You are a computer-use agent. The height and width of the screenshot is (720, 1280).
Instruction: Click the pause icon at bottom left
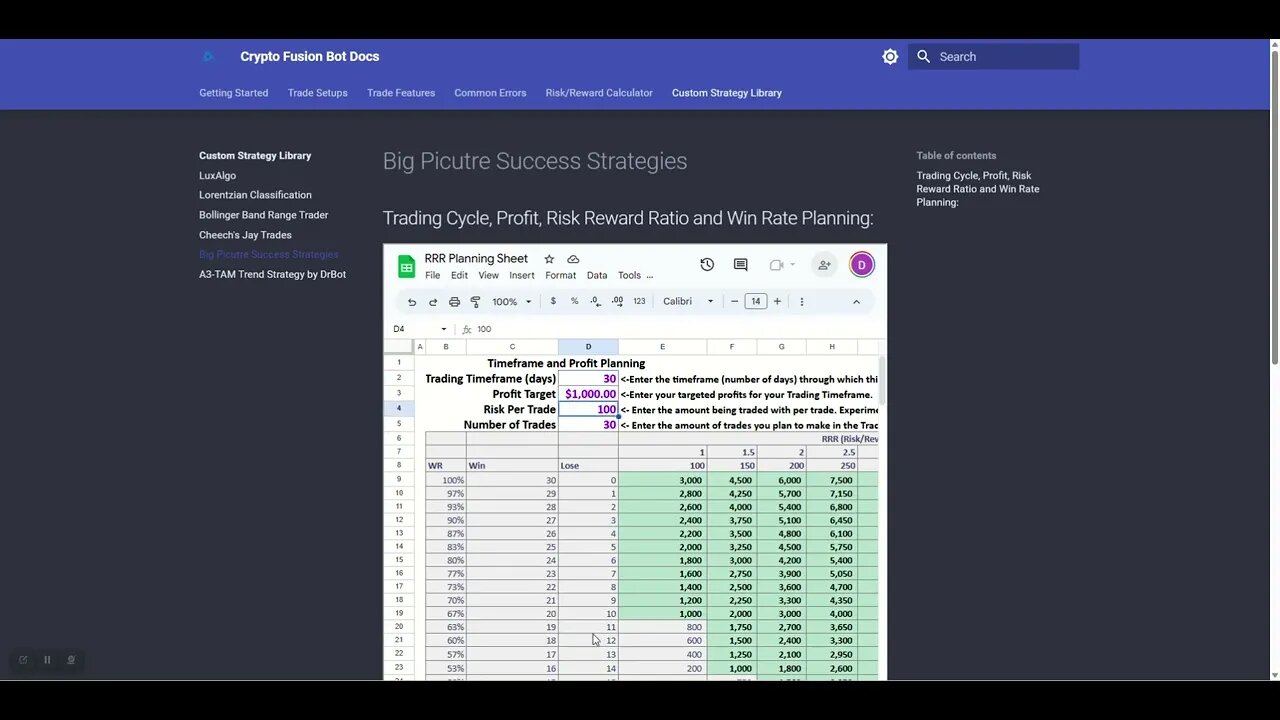(47, 660)
